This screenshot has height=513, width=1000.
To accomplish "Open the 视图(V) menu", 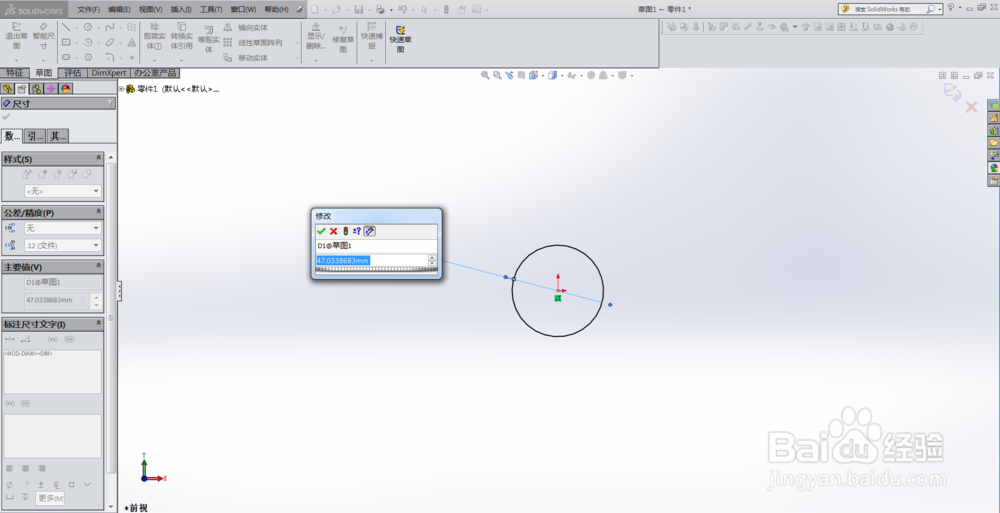I will [151, 10].
